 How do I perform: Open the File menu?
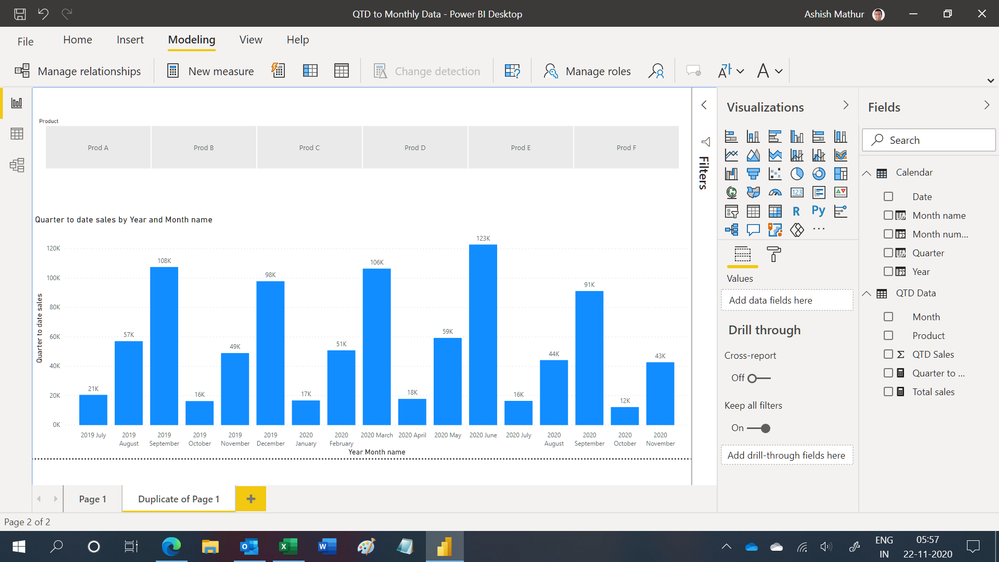[x=25, y=41]
